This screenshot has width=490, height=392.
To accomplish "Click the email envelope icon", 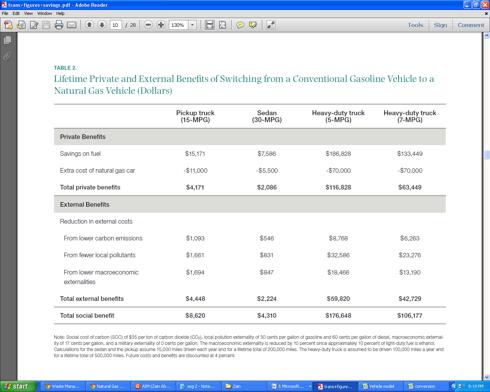I will [x=72, y=25].
